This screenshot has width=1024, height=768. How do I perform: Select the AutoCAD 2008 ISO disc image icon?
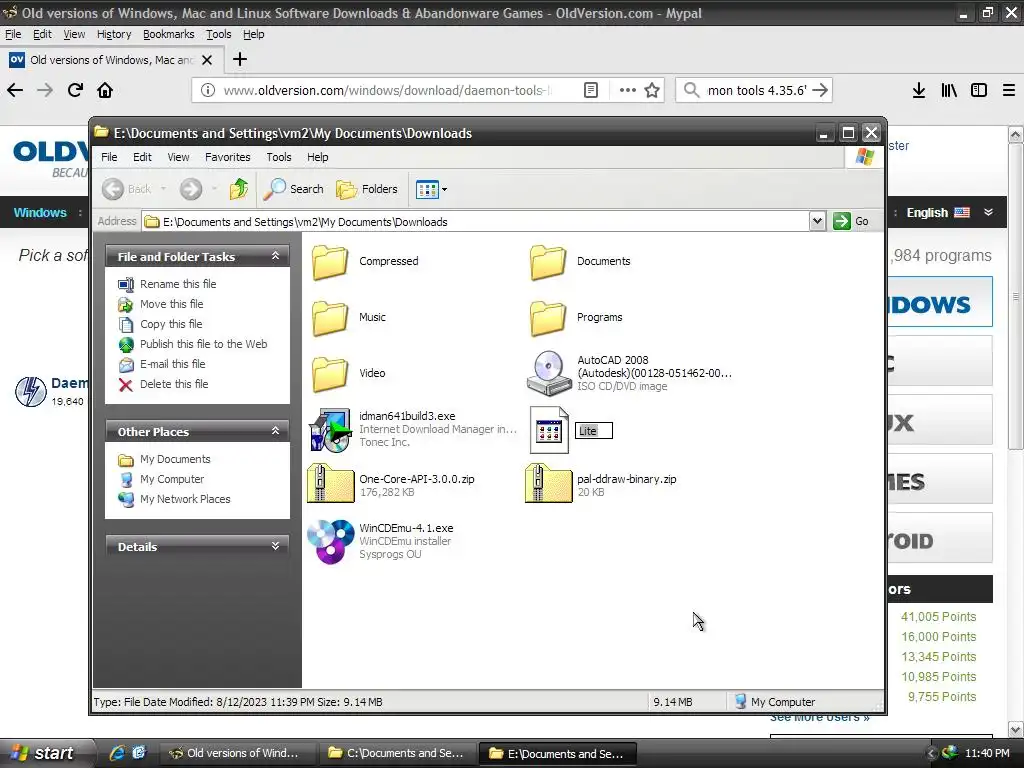click(549, 373)
